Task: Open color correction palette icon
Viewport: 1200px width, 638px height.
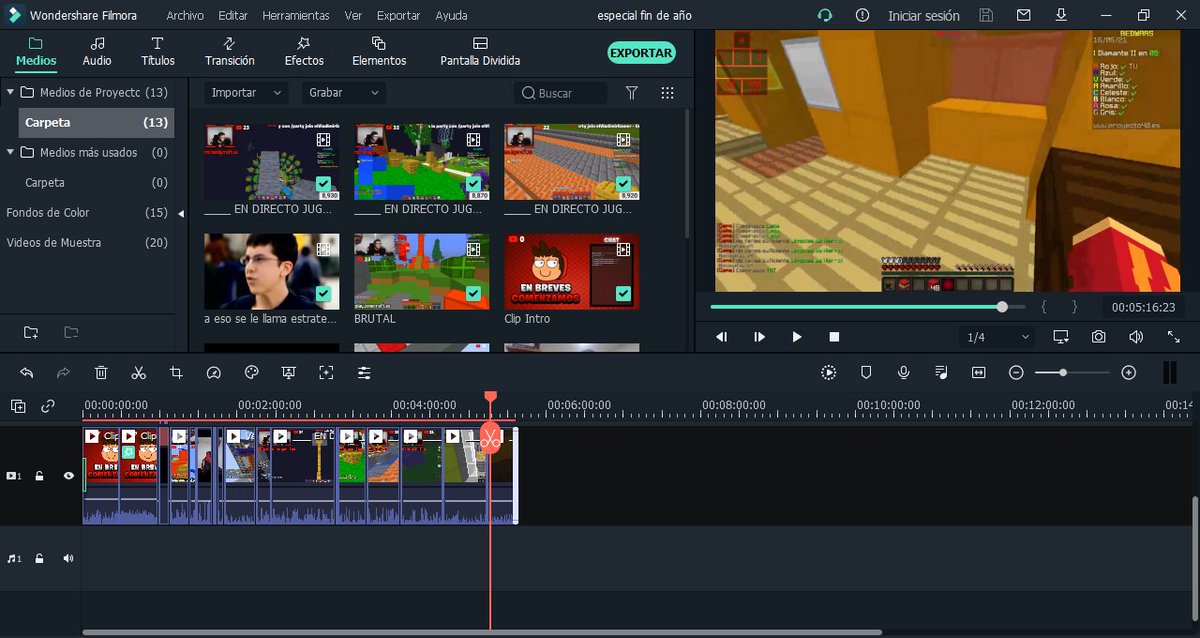Action: tap(251, 372)
